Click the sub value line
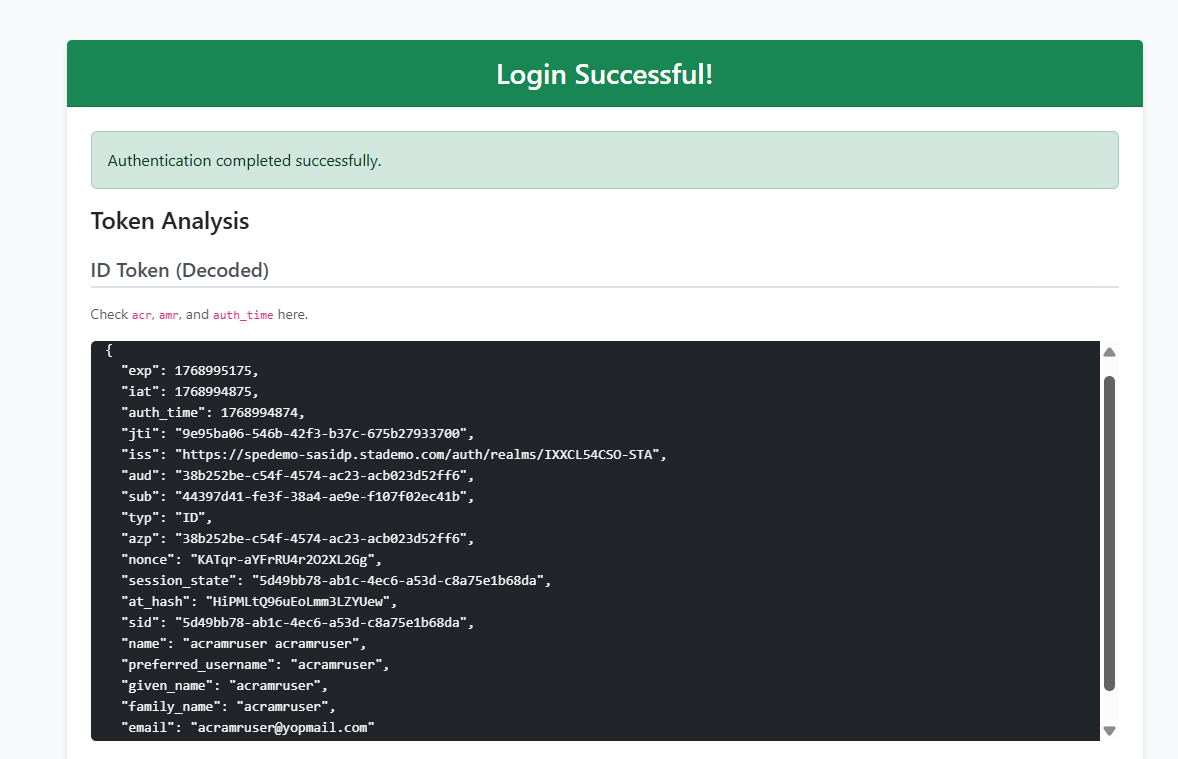This screenshot has width=1178, height=759. tap(322, 497)
